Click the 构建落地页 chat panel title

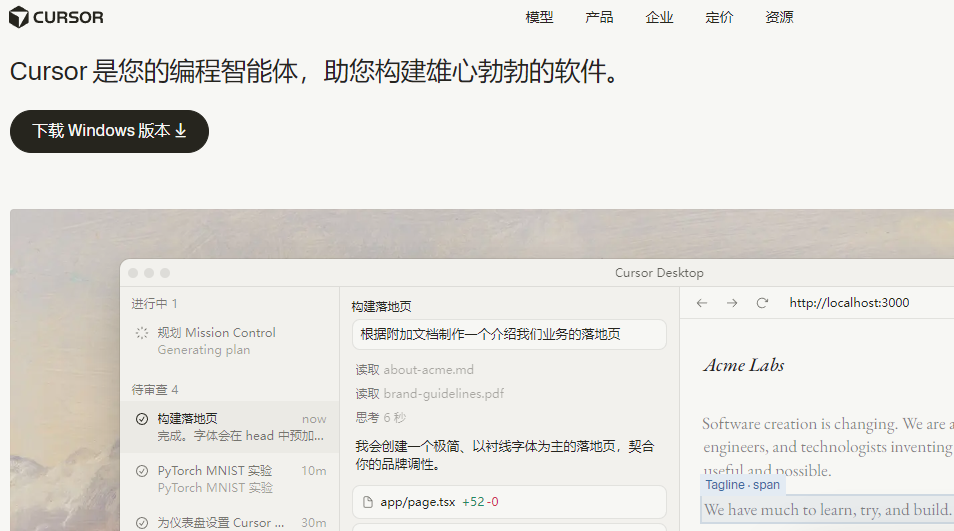[x=381, y=307]
